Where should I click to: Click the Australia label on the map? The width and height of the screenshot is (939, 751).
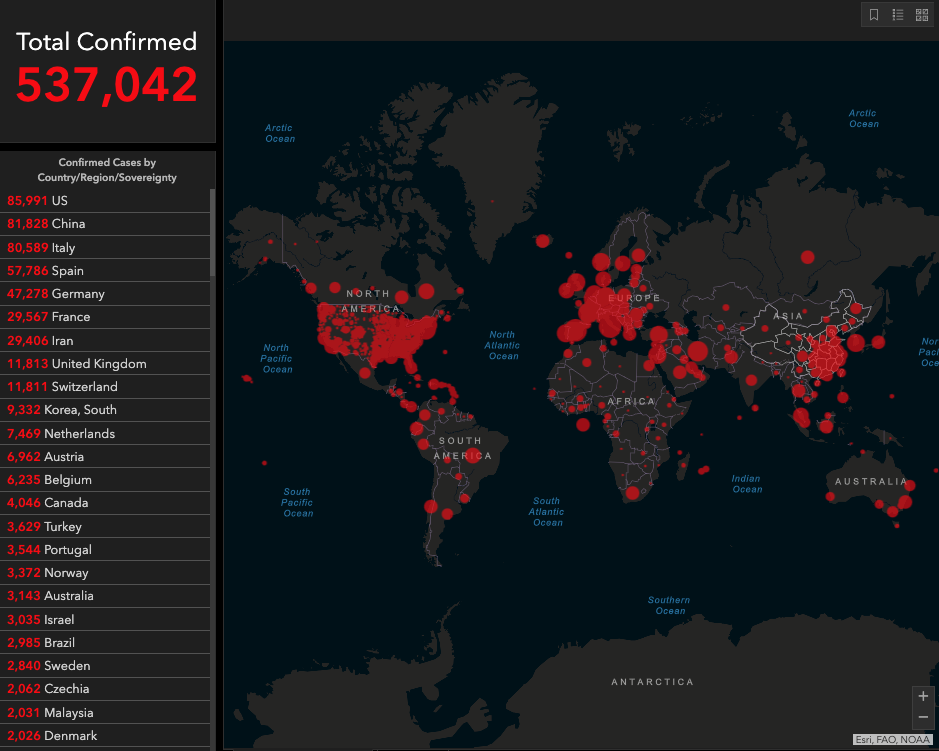(x=870, y=482)
